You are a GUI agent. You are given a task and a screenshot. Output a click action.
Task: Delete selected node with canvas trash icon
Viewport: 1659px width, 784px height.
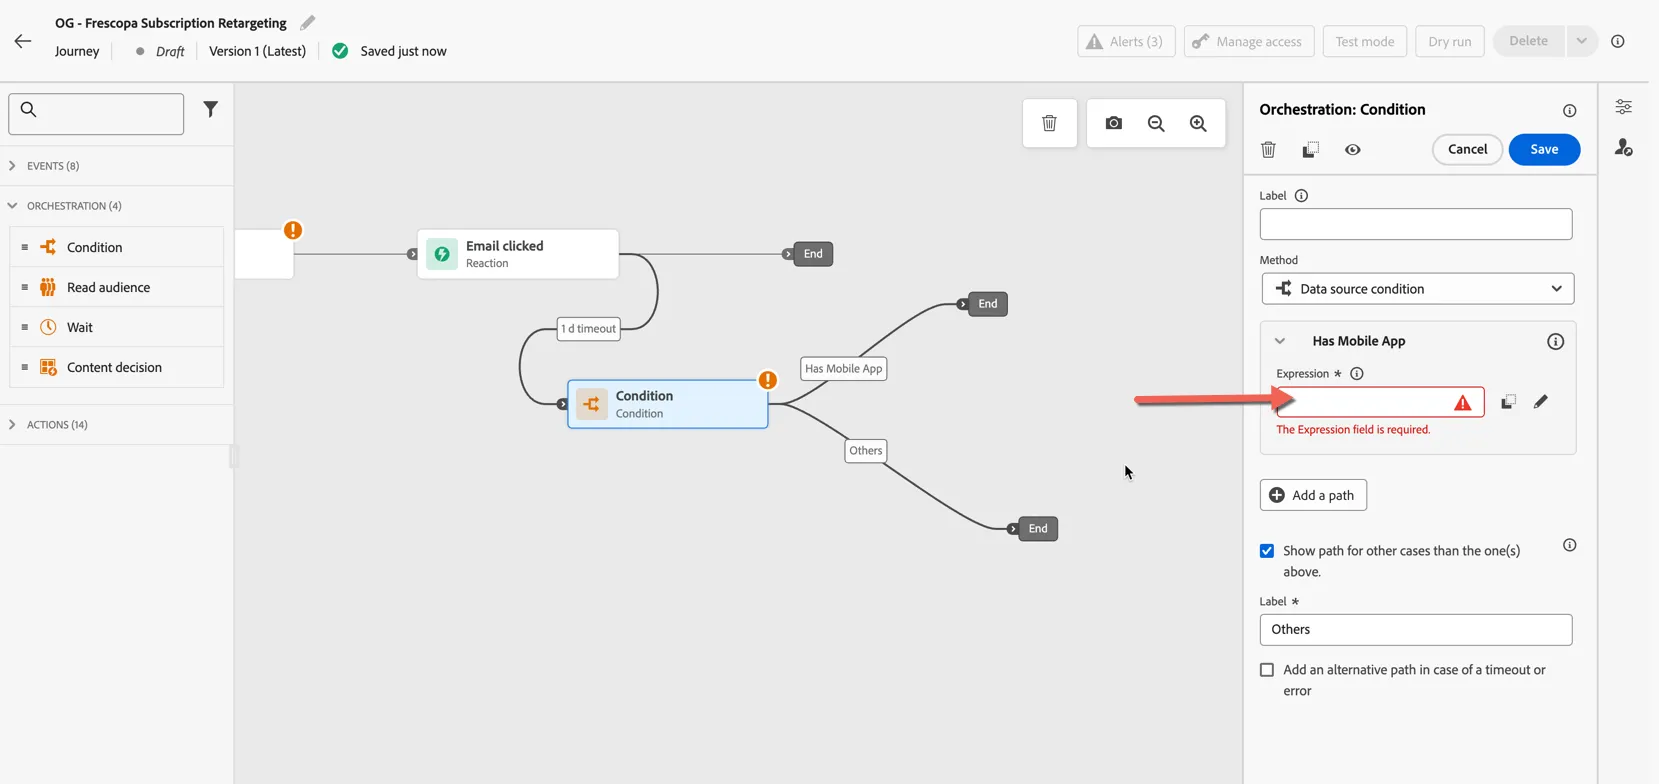(x=1049, y=123)
